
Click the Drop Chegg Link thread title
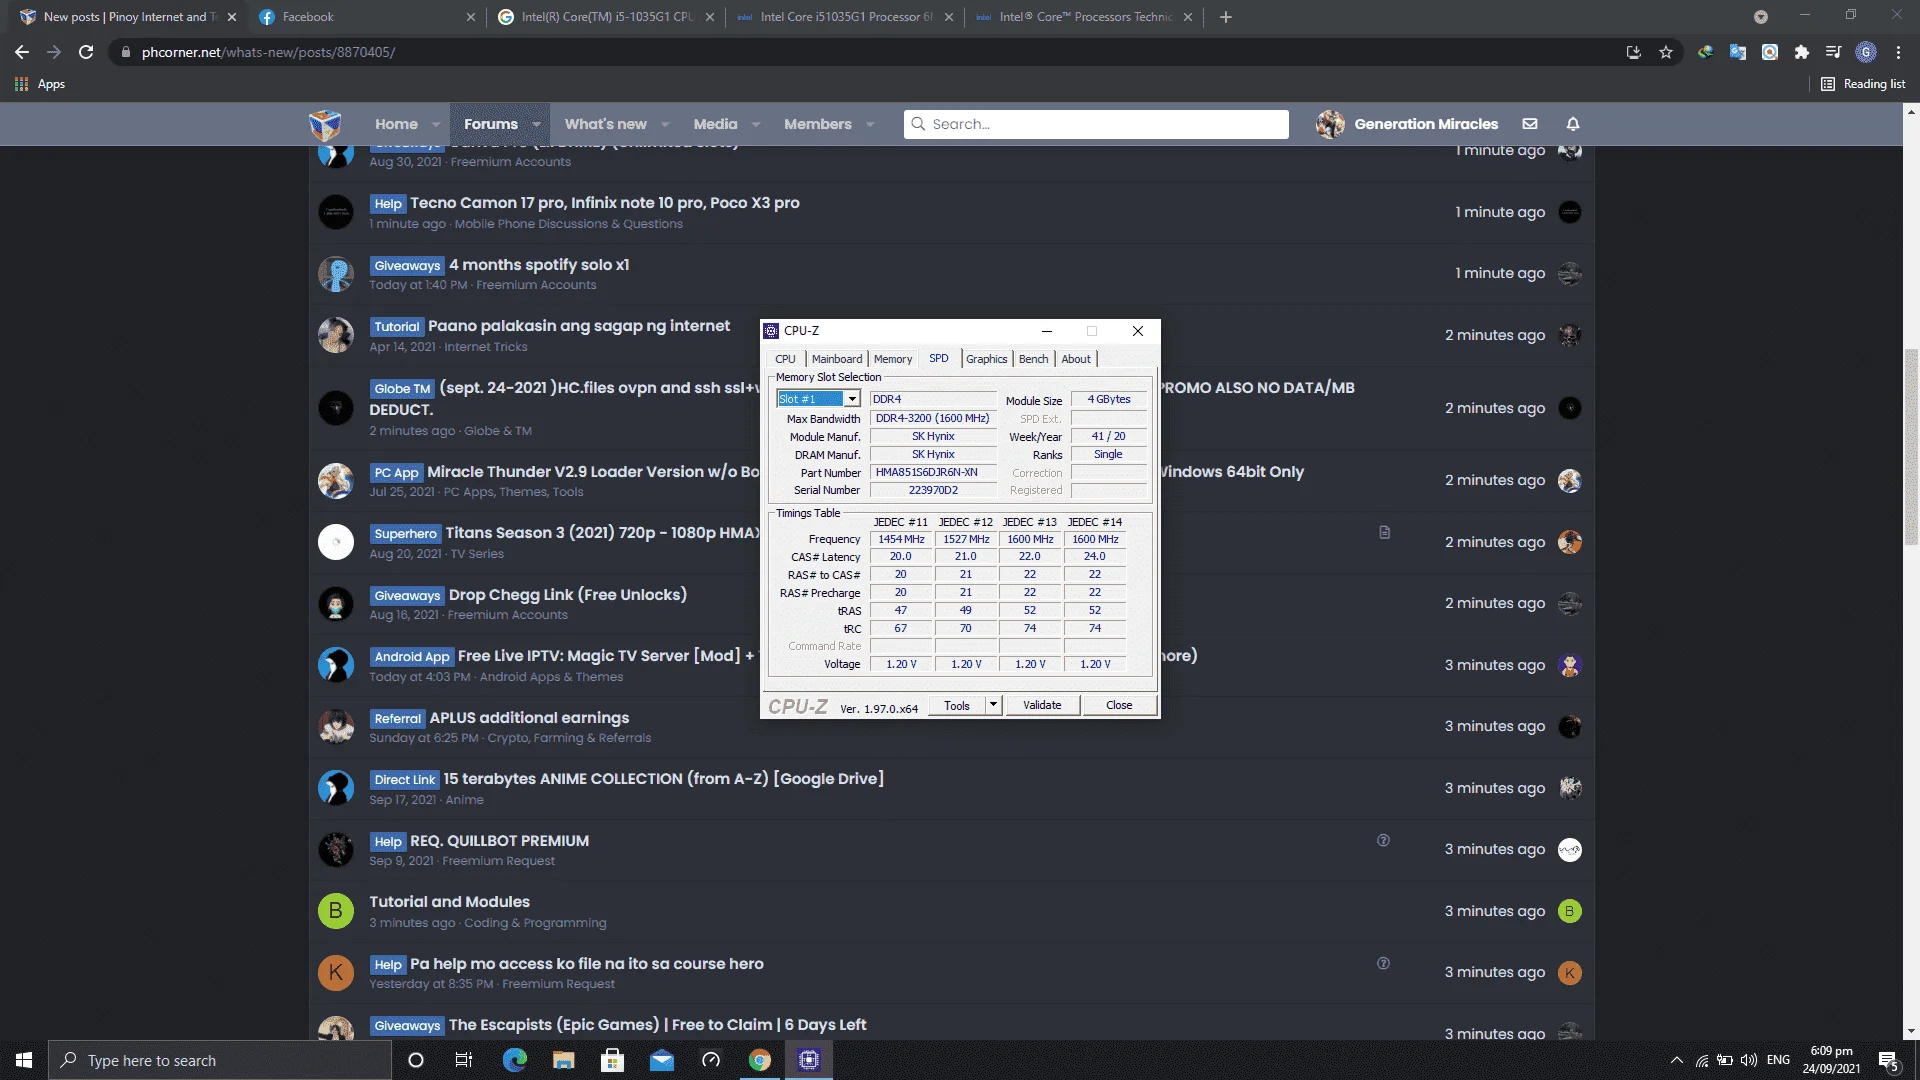[568, 595]
